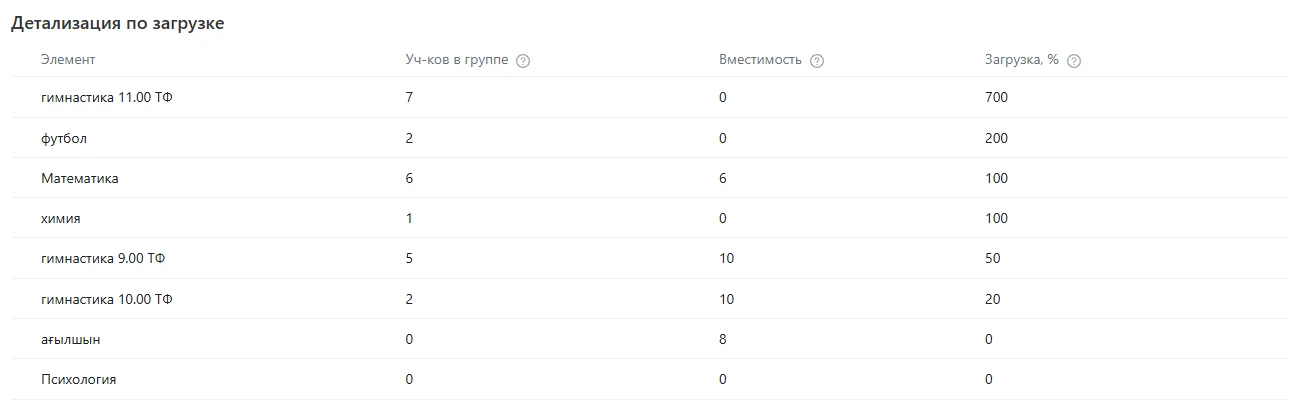The width and height of the screenshot is (1290, 412).
Task: Click the Вместимость column header
Action: tap(760, 60)
